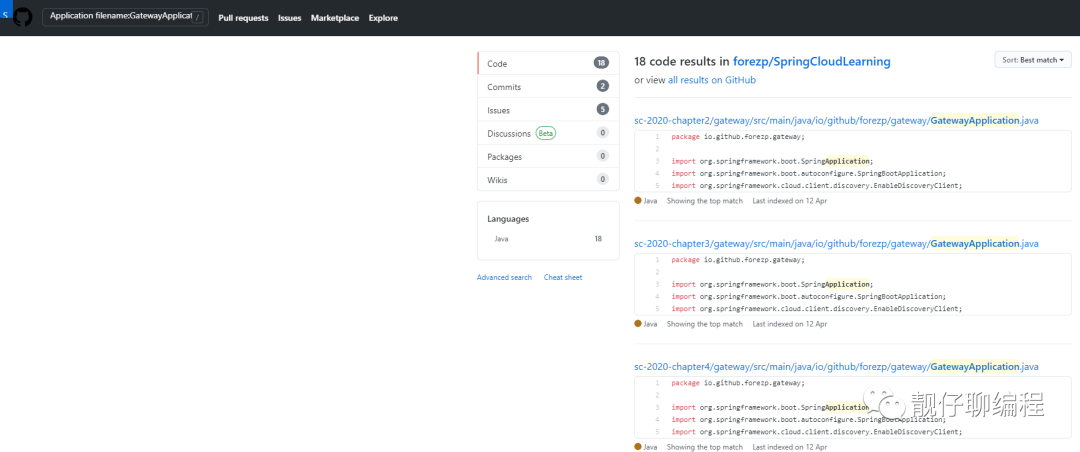Click SpringBootApplication import line in chapter3 snippet

809,296
